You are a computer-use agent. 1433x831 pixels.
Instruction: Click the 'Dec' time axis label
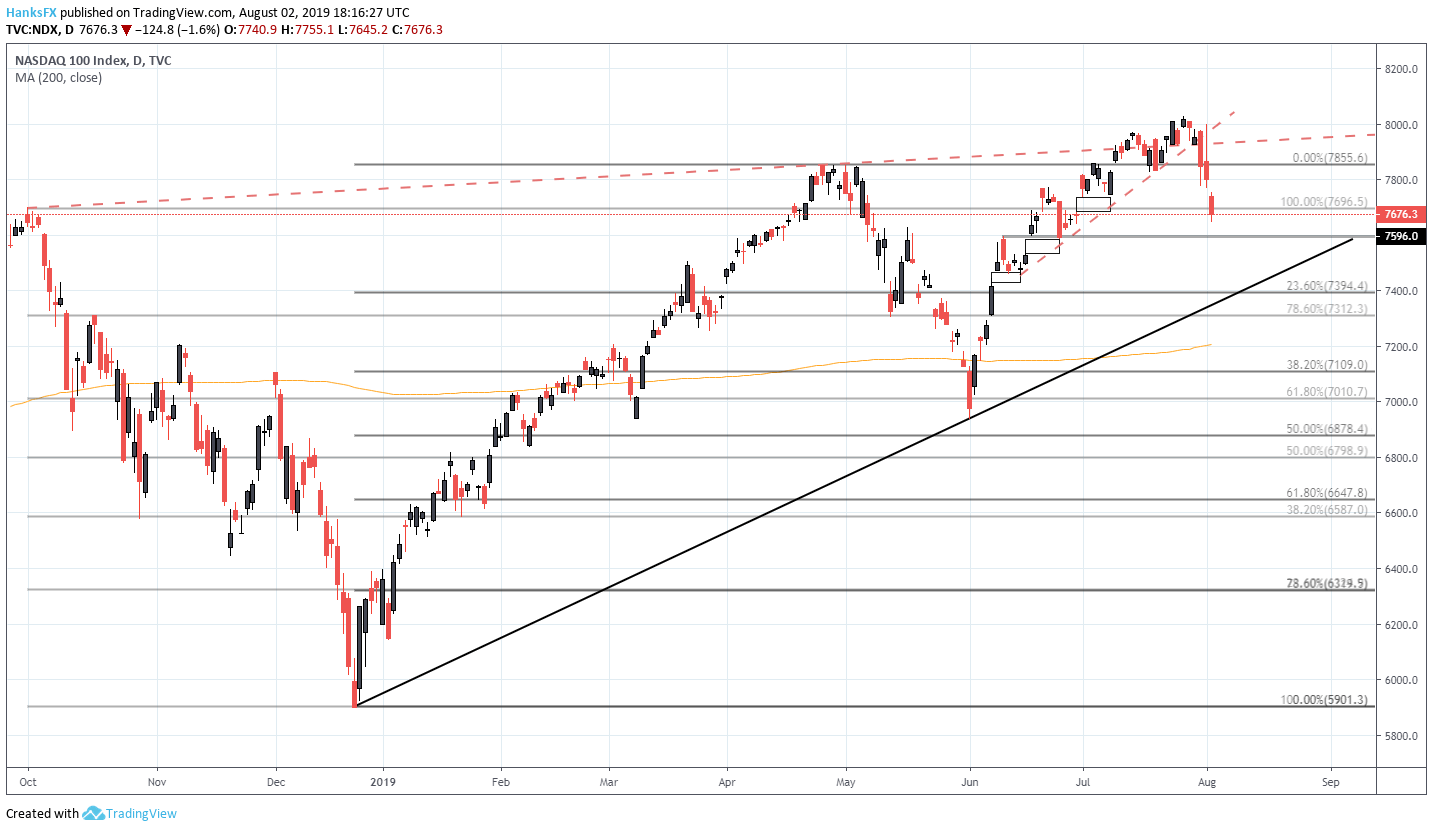[277, 782]
